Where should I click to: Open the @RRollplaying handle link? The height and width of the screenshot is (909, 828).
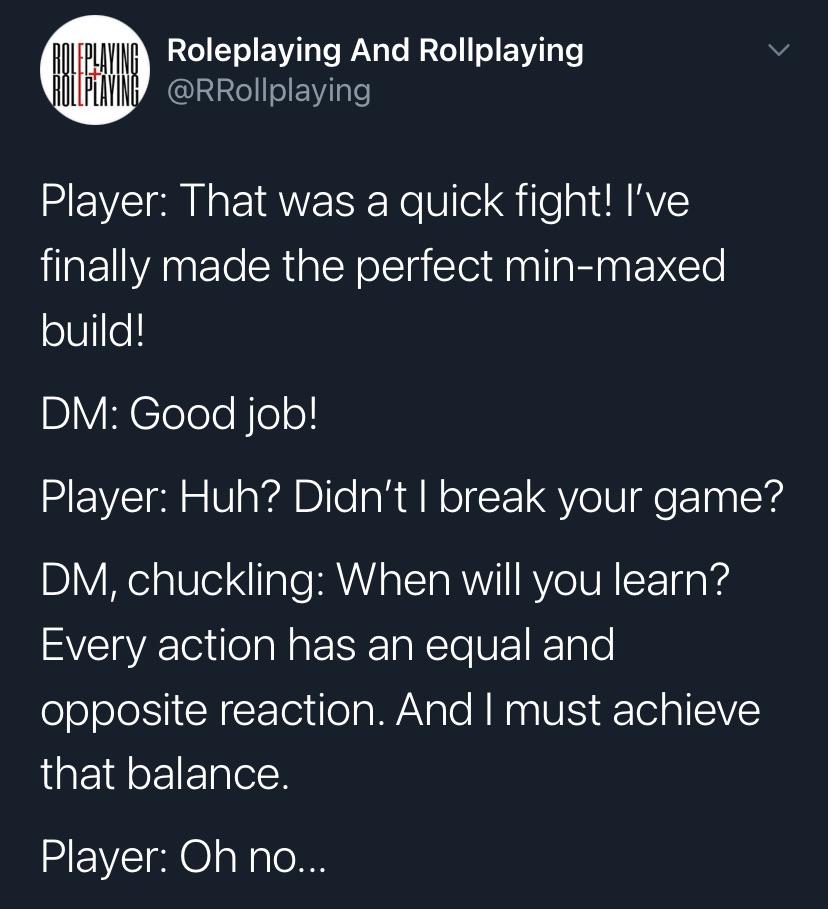pyautogui.click(x=268, y=91)
